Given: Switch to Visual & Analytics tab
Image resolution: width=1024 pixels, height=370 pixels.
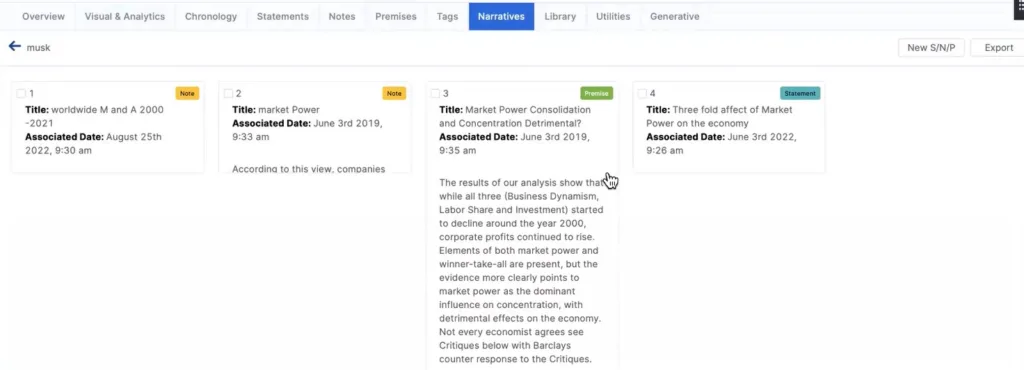Looking at the screenshot, I should pos(125,16).
